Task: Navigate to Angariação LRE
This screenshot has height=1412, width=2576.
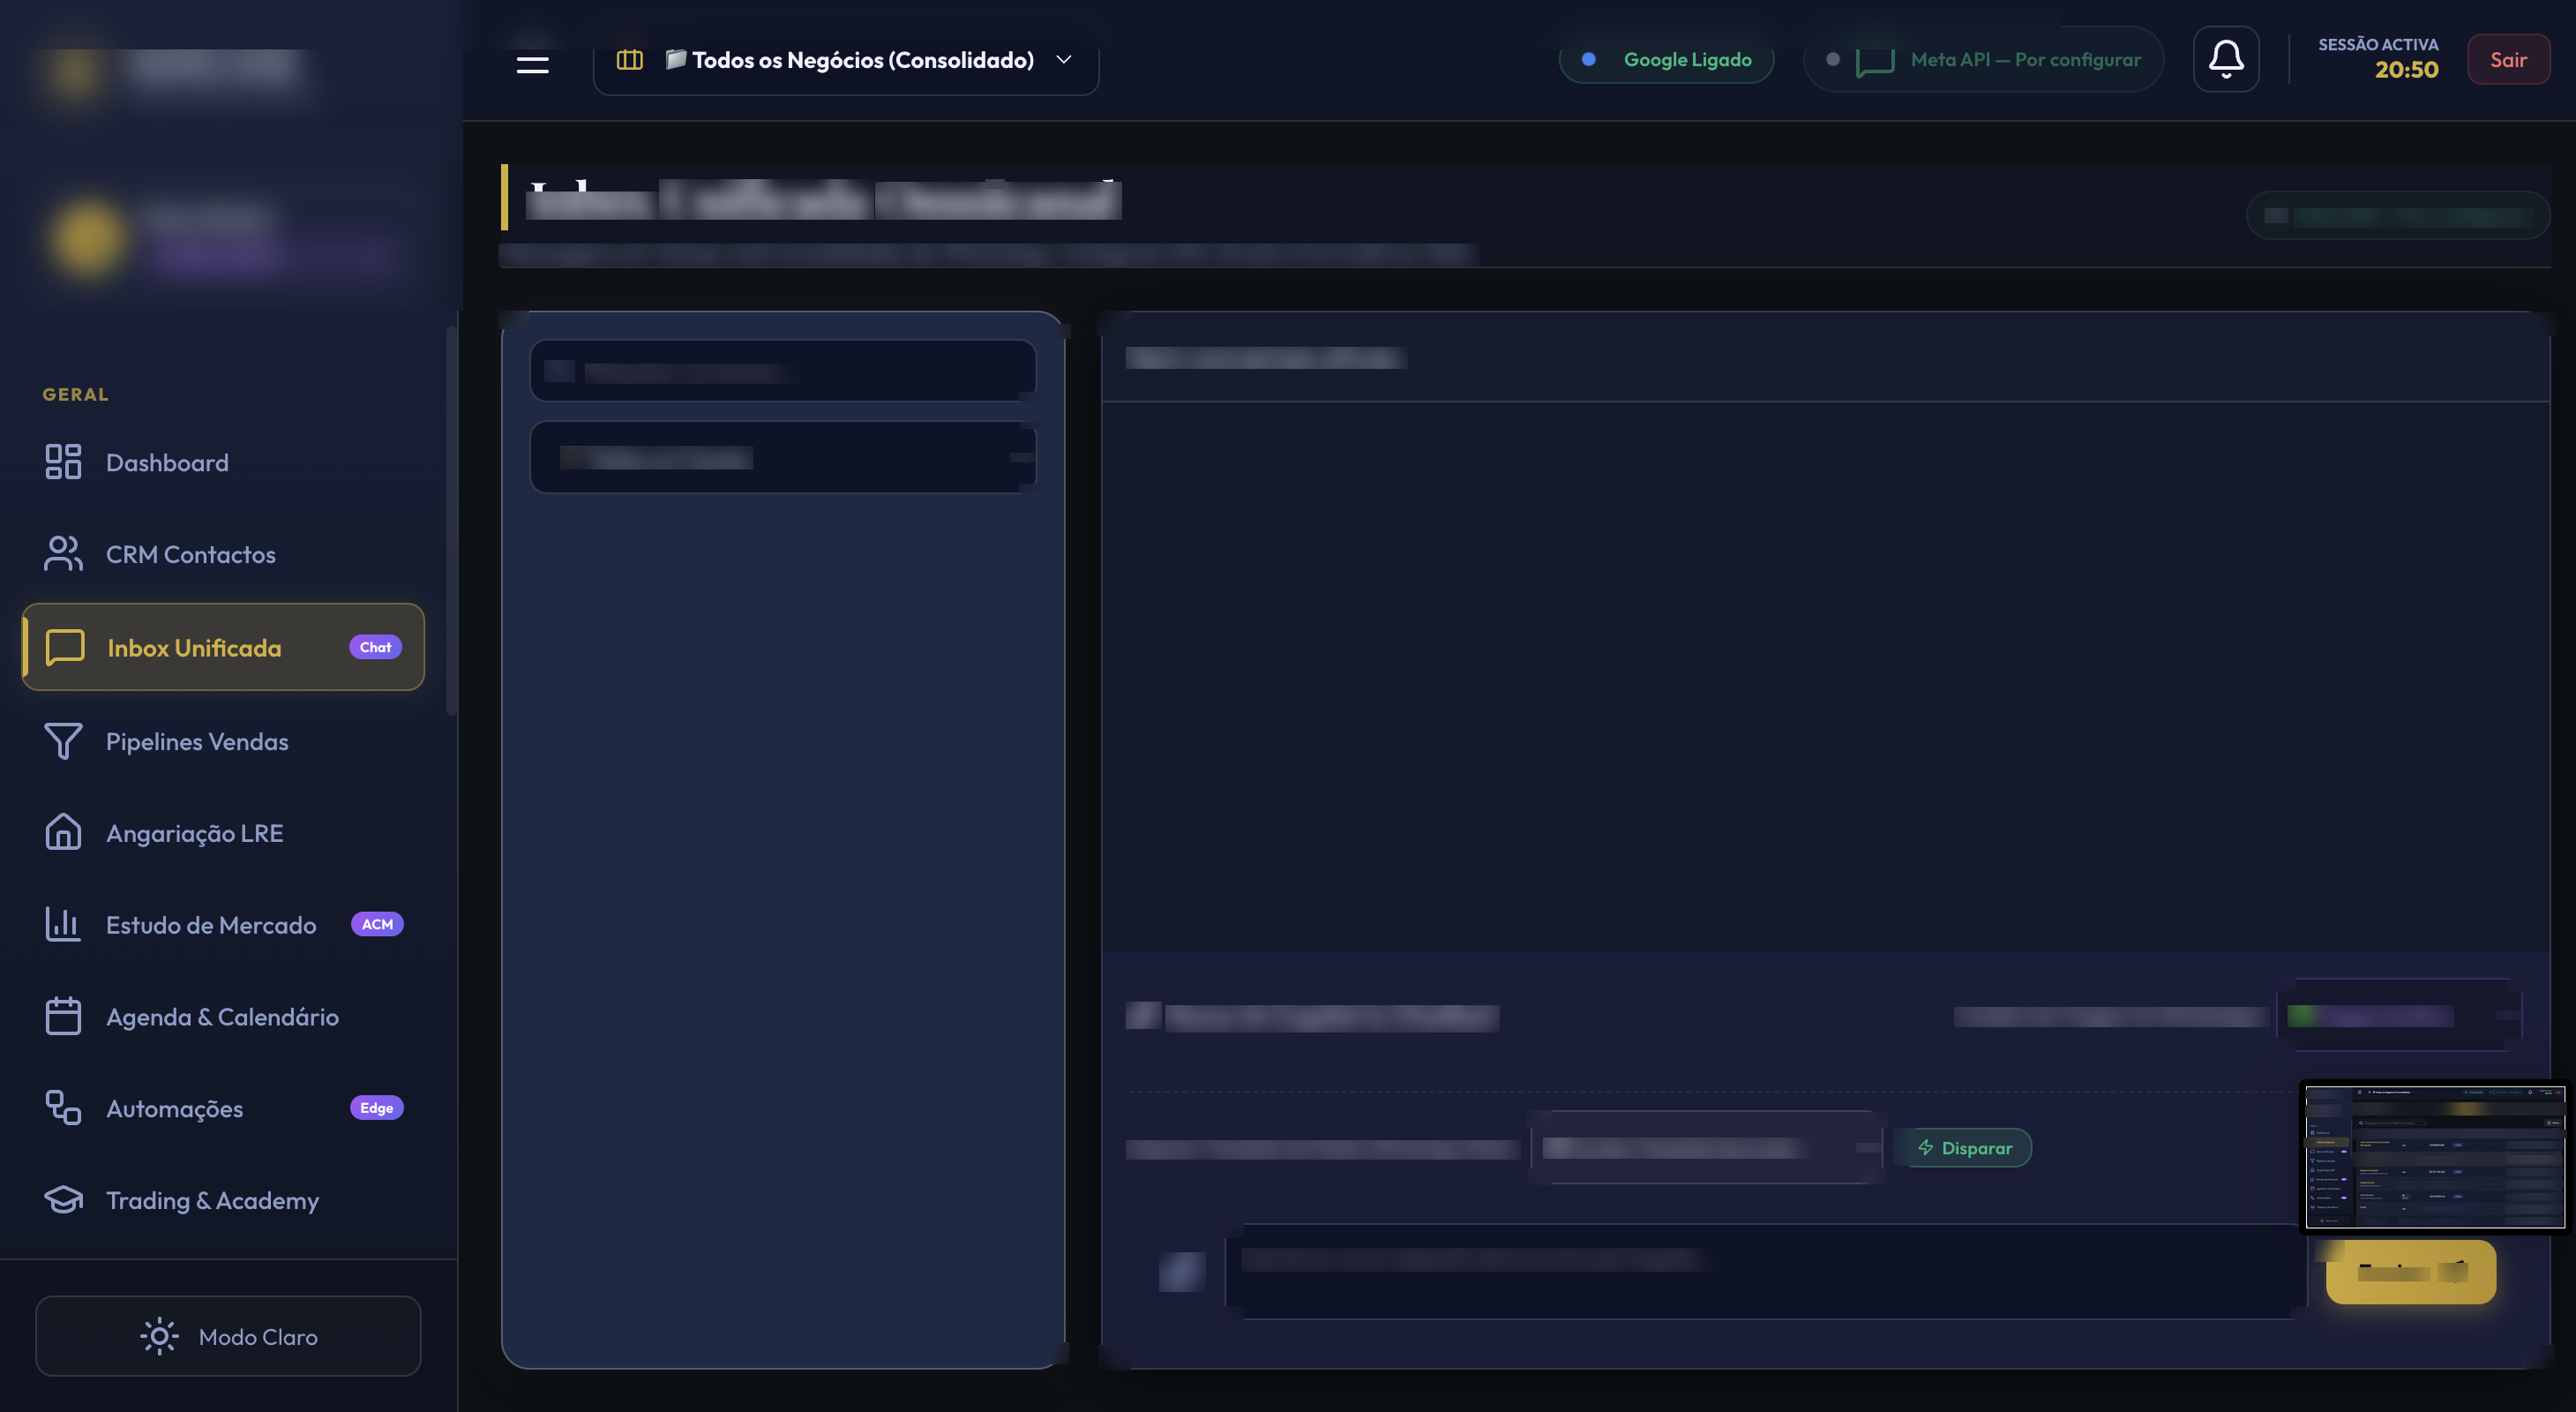Action: point(224,833)
